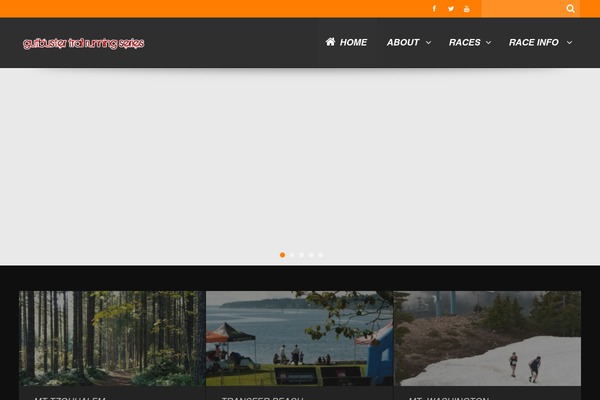Select the second slider pagination dot

292,255
